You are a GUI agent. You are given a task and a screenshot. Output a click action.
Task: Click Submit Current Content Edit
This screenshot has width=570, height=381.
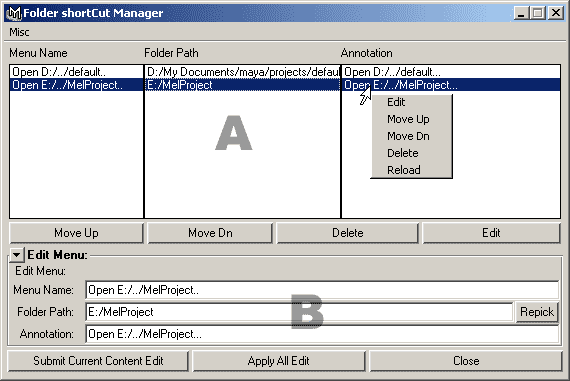tap(98, 361)
